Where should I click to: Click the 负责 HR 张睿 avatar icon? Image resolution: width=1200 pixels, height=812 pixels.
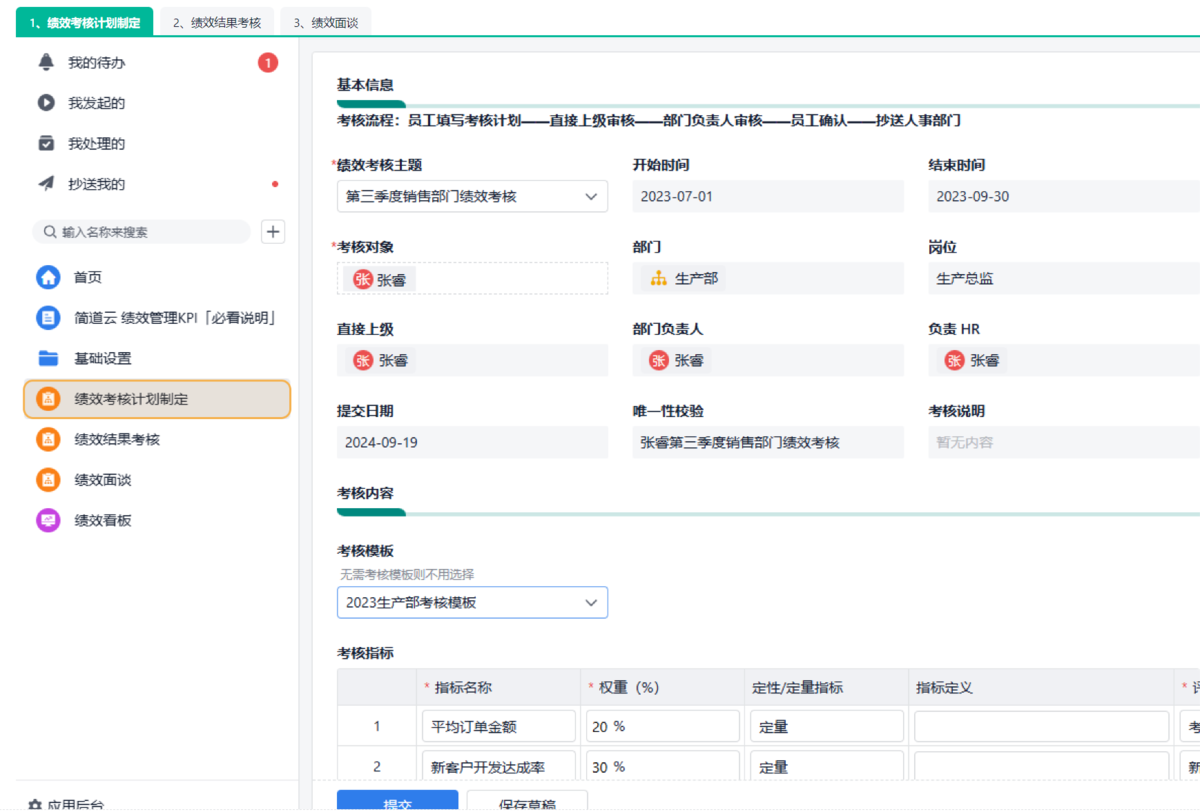[x=955, y=361]
